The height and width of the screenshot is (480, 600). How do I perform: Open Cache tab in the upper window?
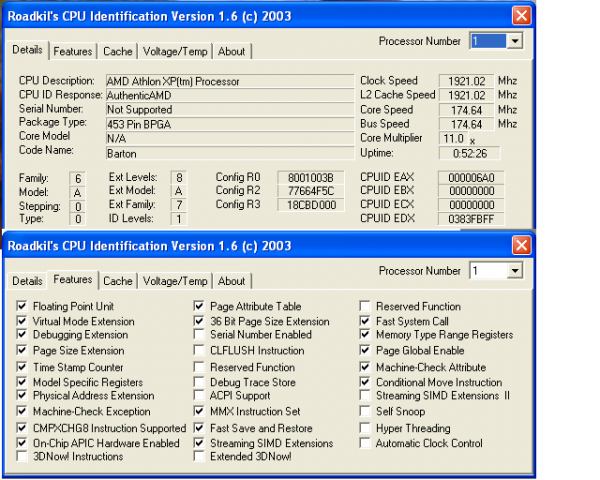117,51
